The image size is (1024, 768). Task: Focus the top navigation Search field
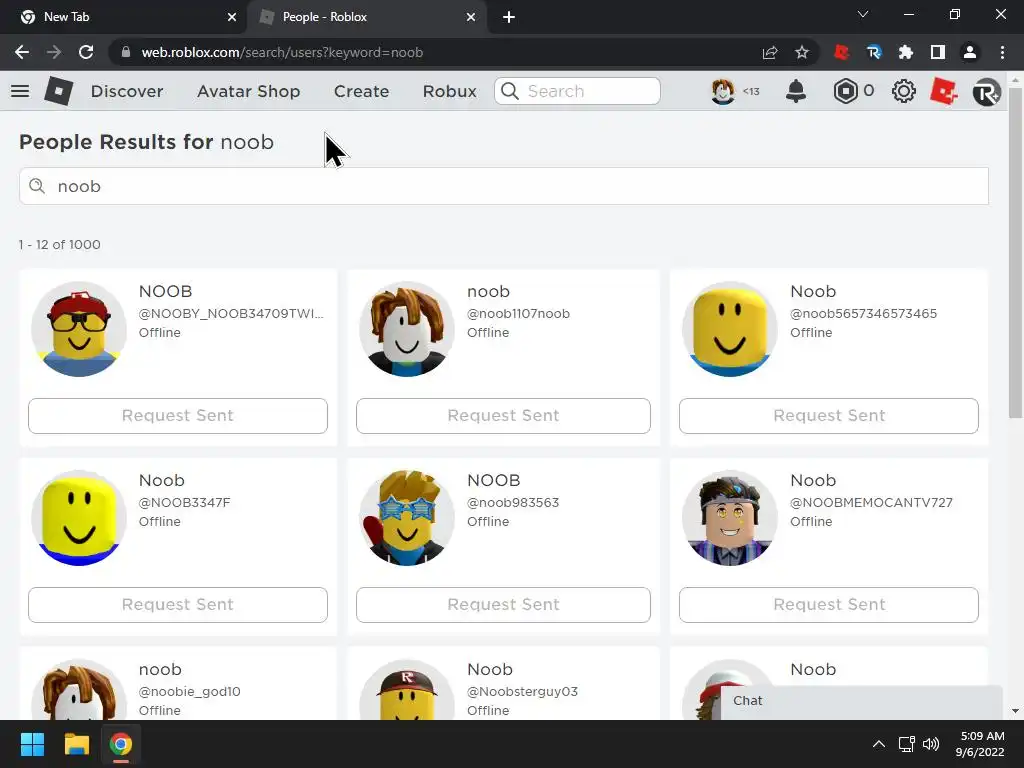(577, 91)
